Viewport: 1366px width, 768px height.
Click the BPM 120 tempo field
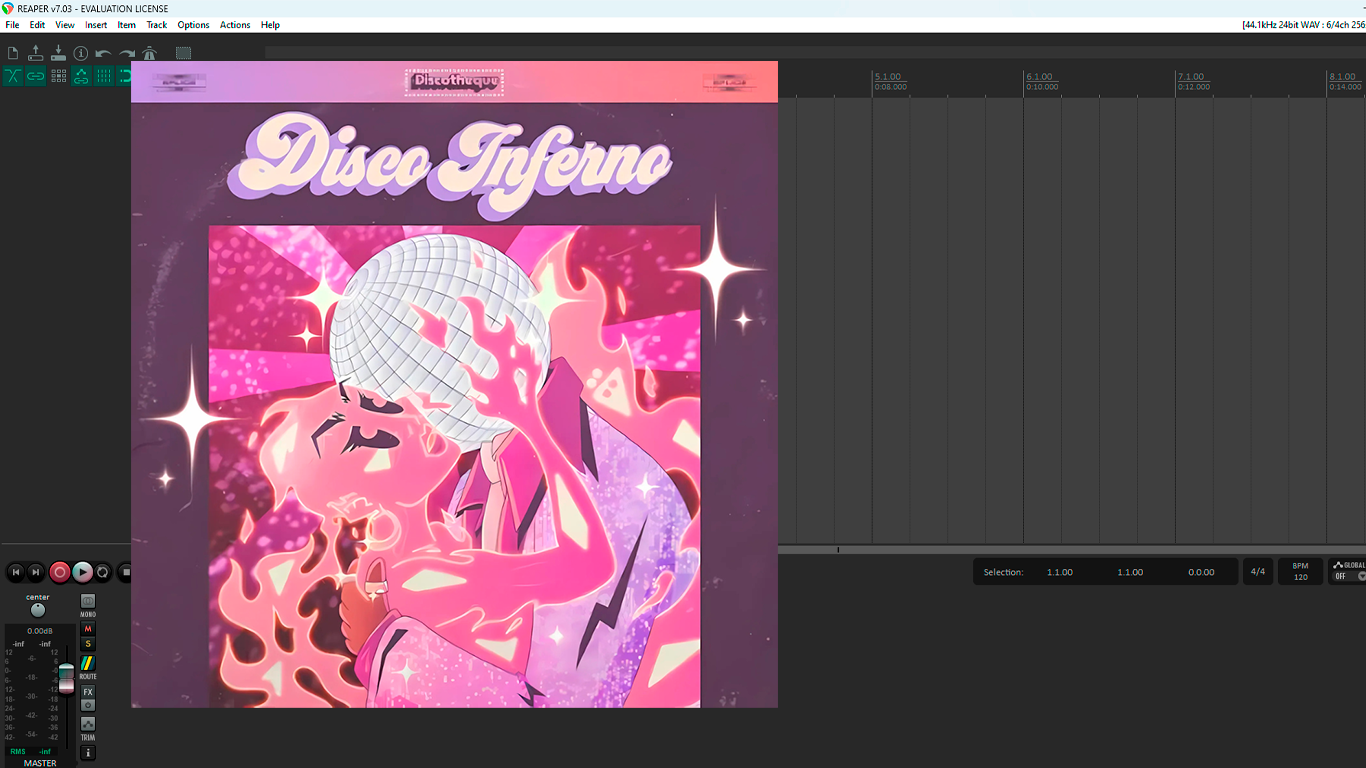1300,572
